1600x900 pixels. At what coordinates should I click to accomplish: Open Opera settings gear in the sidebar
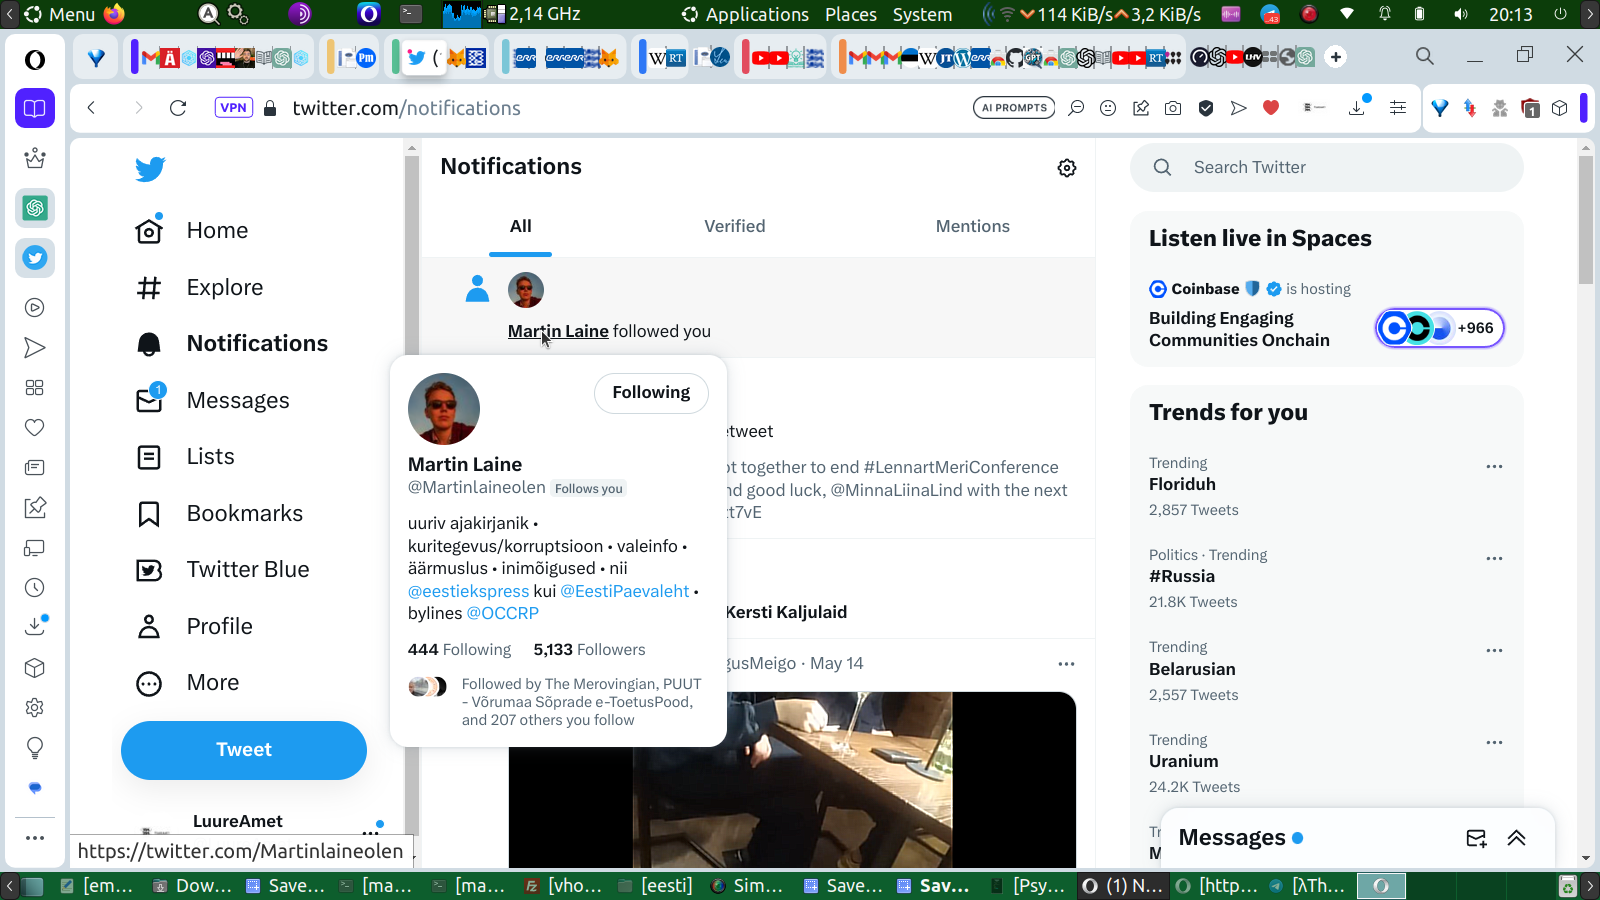(35, 708)
